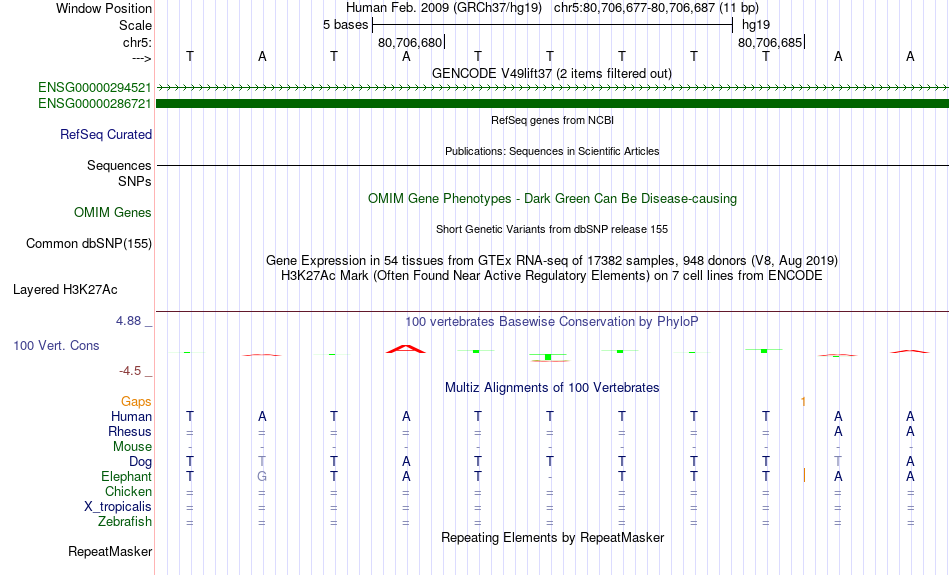
Task: Click the Scale track label
Action: (x=136, y=25)
